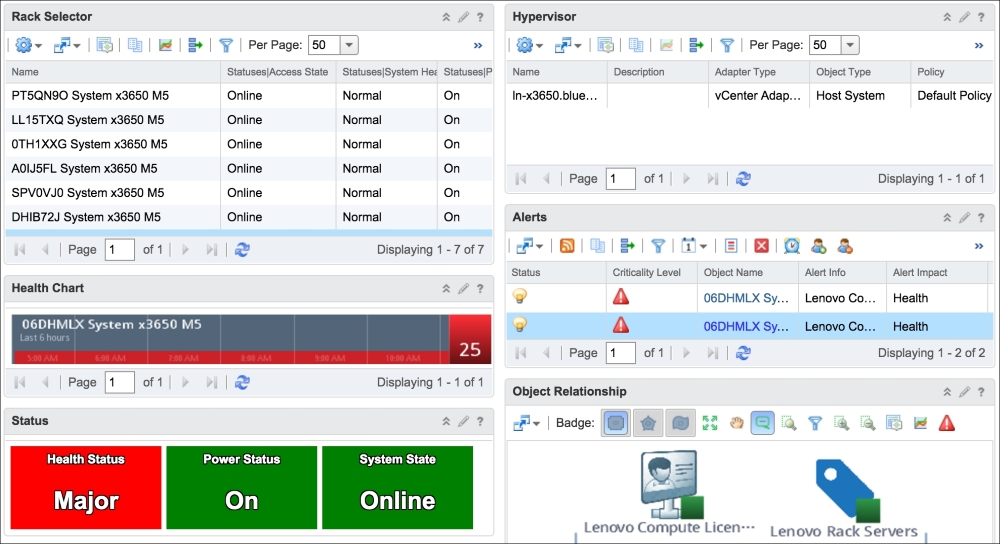Sort by Statuses|Access State column

(x=277, y=72)
